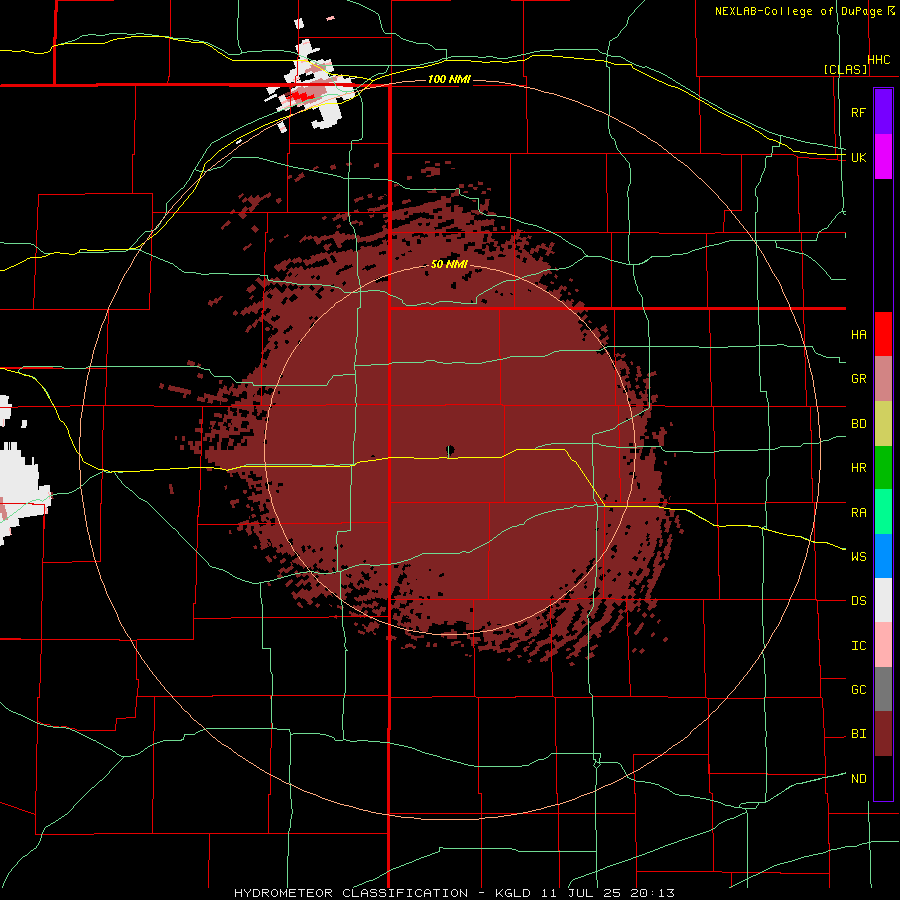
Task: Click the IC pink color swatch
Action: click(883, 645)
